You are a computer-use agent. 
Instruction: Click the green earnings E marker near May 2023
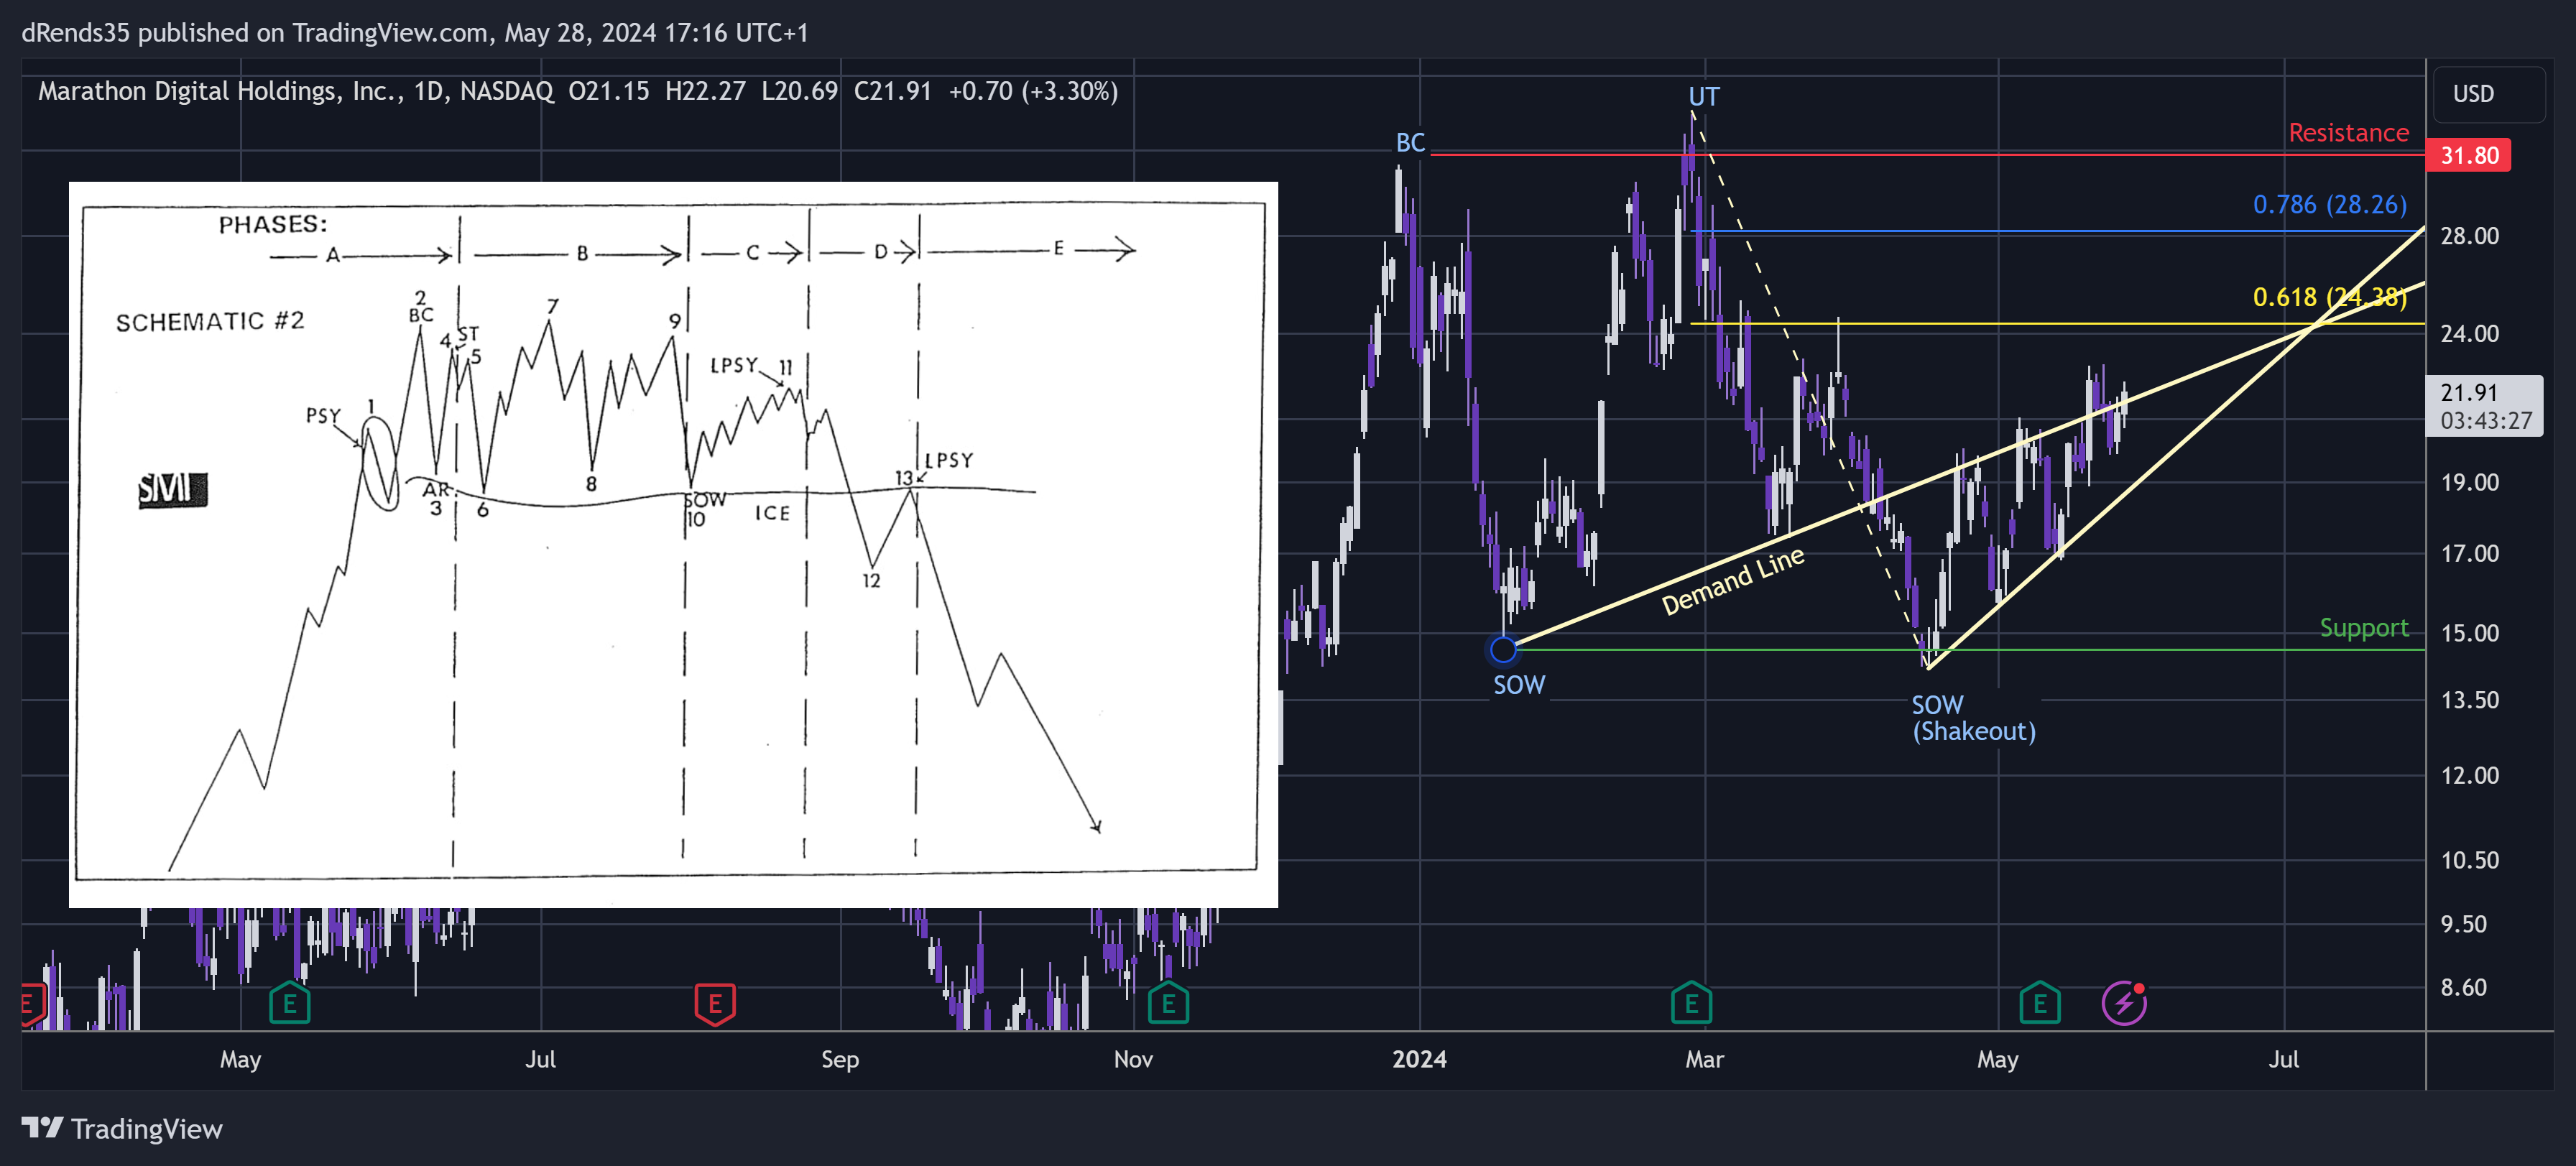pyautogui.click(x=290, y=1003)
